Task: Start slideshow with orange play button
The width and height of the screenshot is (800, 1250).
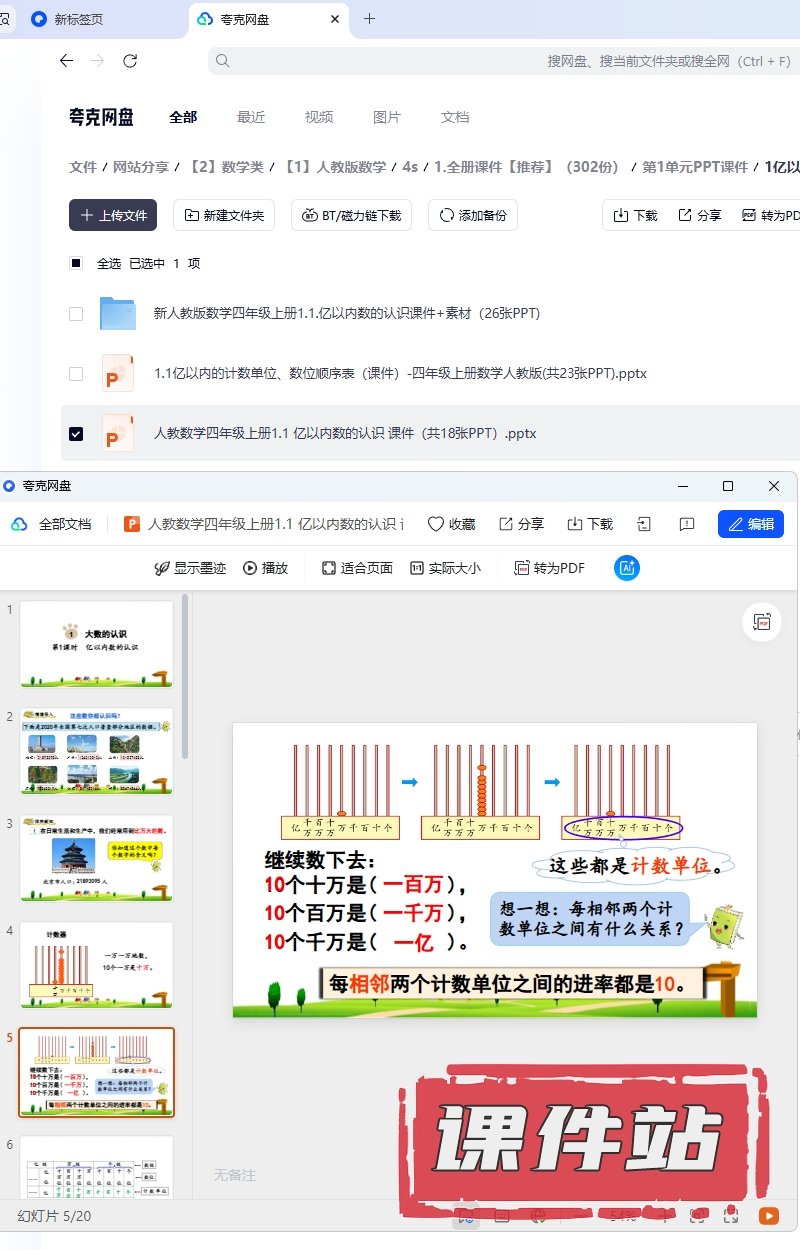Action: 768,1216
